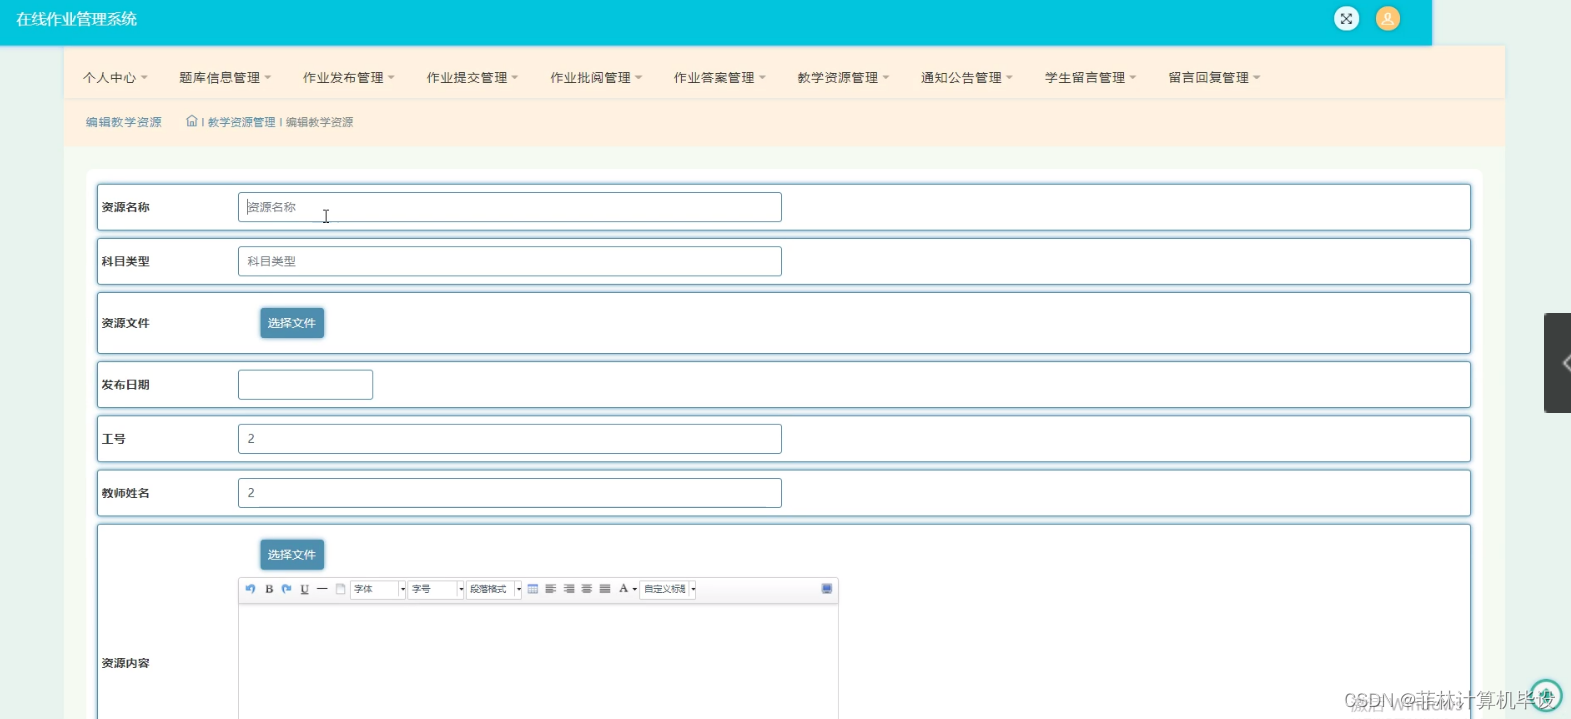Focus the 科目类型 input field
1571x719 pixels.
click(510, 261)
